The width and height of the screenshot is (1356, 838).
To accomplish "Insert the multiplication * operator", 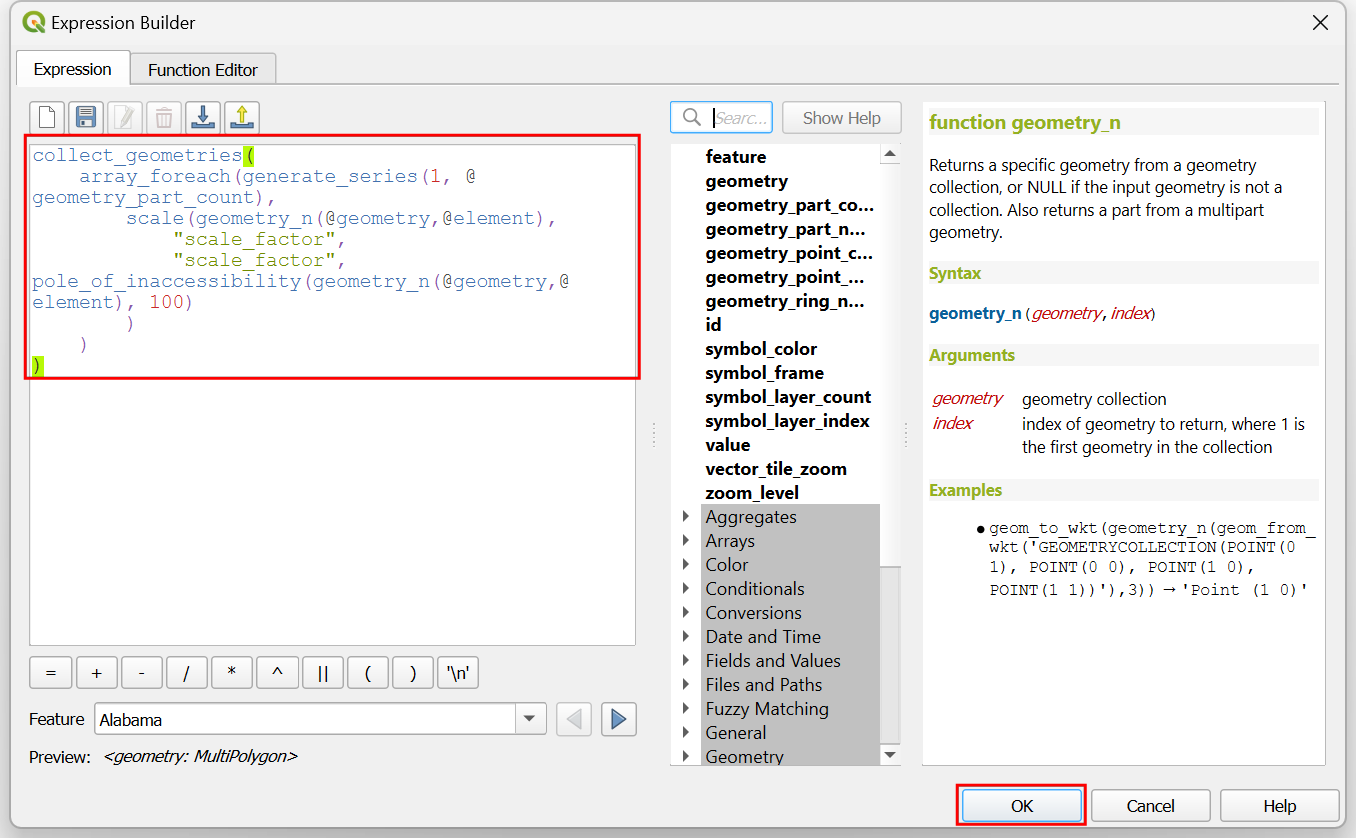I will [232, 674].
